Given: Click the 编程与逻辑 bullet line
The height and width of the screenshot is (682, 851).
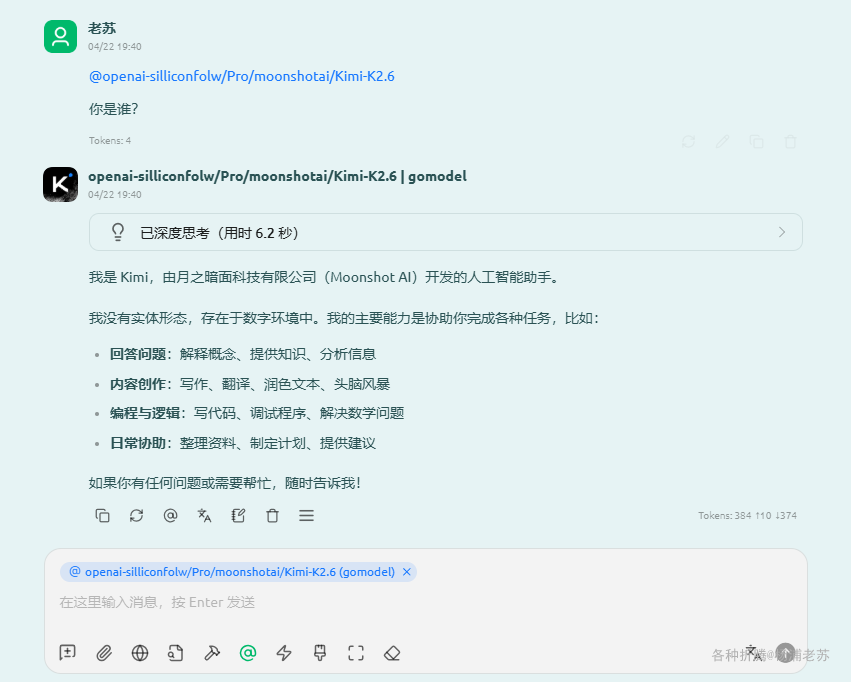Looking at the screenshot, I should pyautogui.click(x=257, y=413).
